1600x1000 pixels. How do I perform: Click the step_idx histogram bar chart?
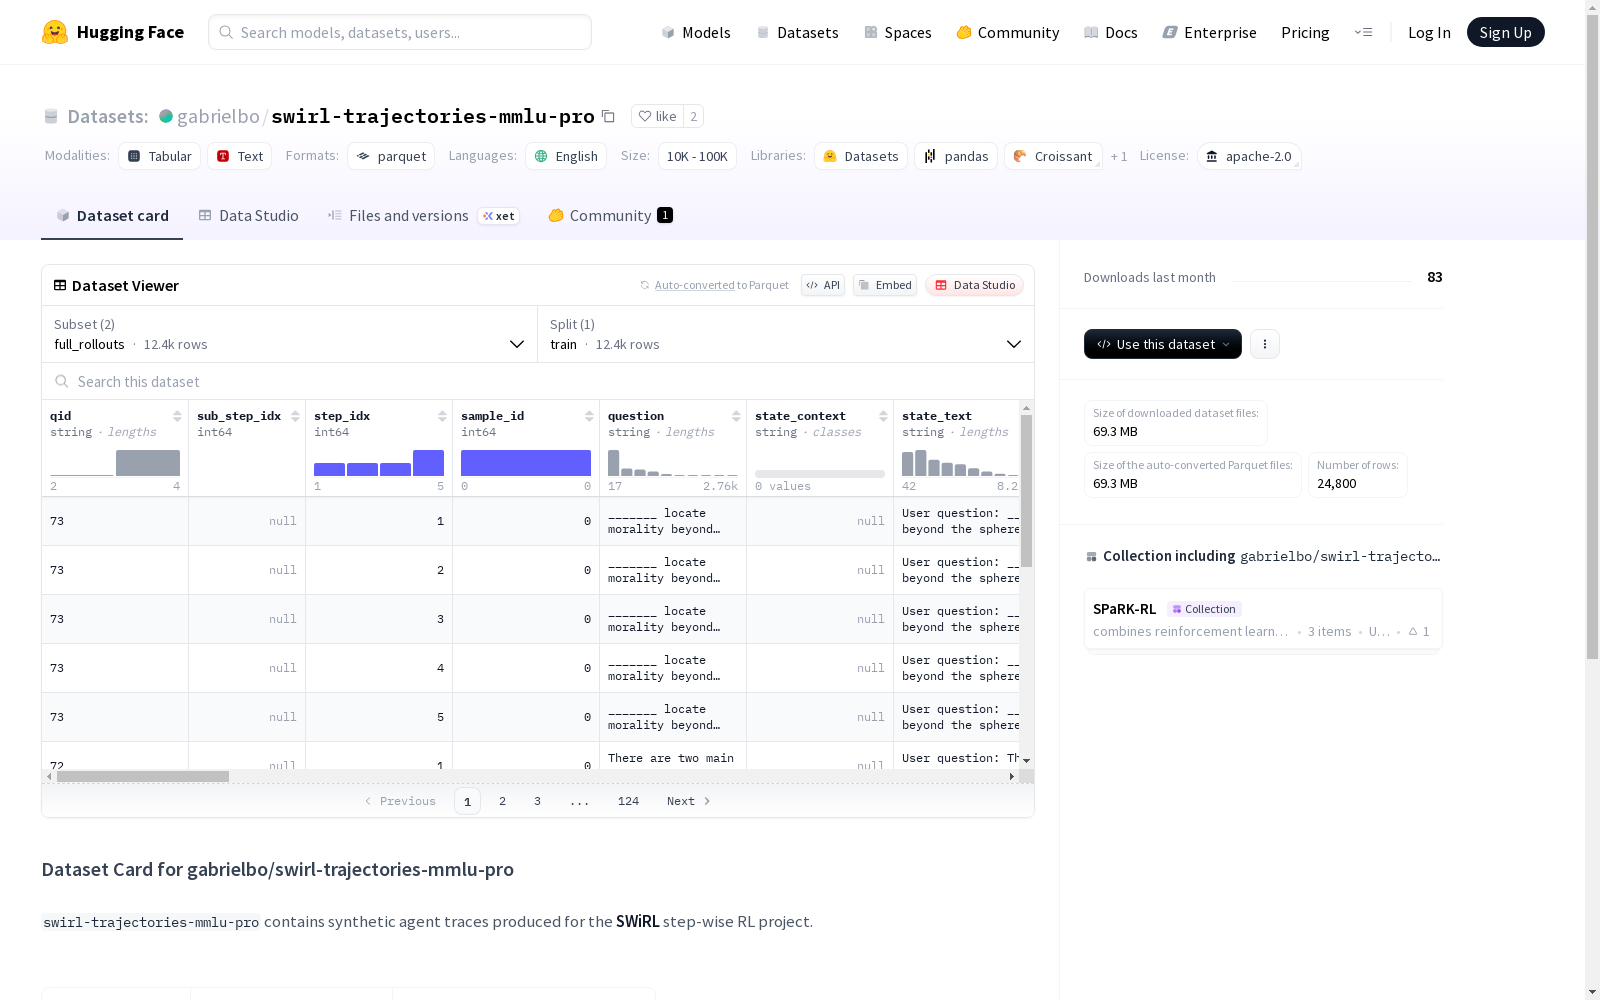(379, 463)
